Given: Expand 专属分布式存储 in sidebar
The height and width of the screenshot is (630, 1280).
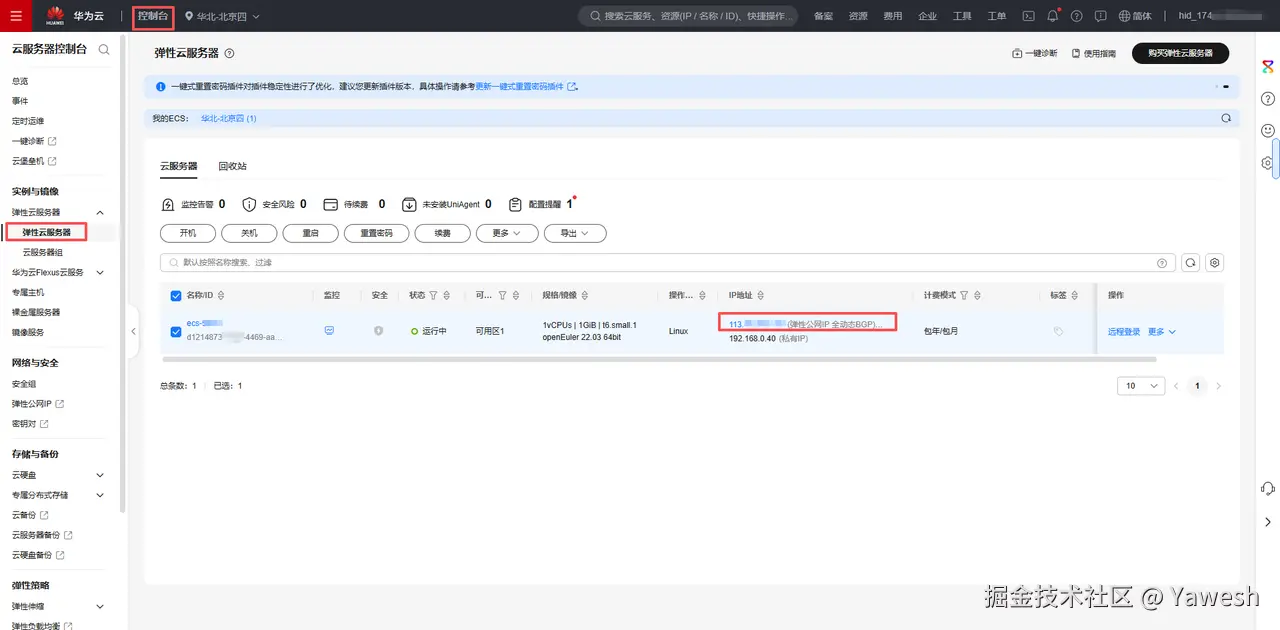Looking at the screenshot, I should coord(100,495).
